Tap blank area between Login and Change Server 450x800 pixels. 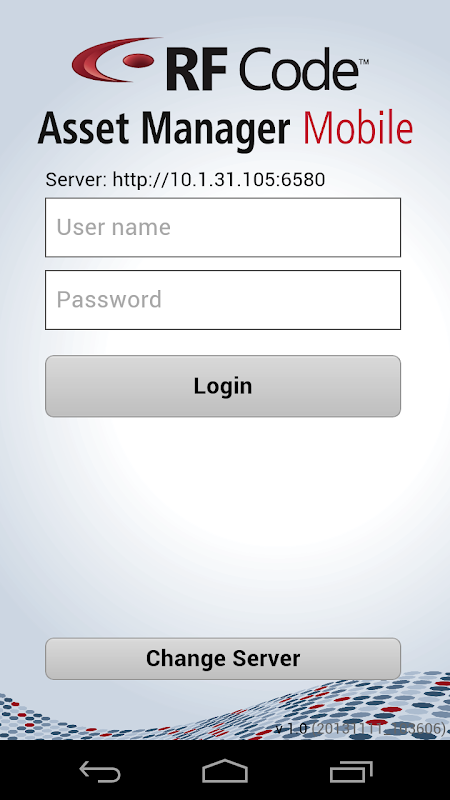coord(223,526)
